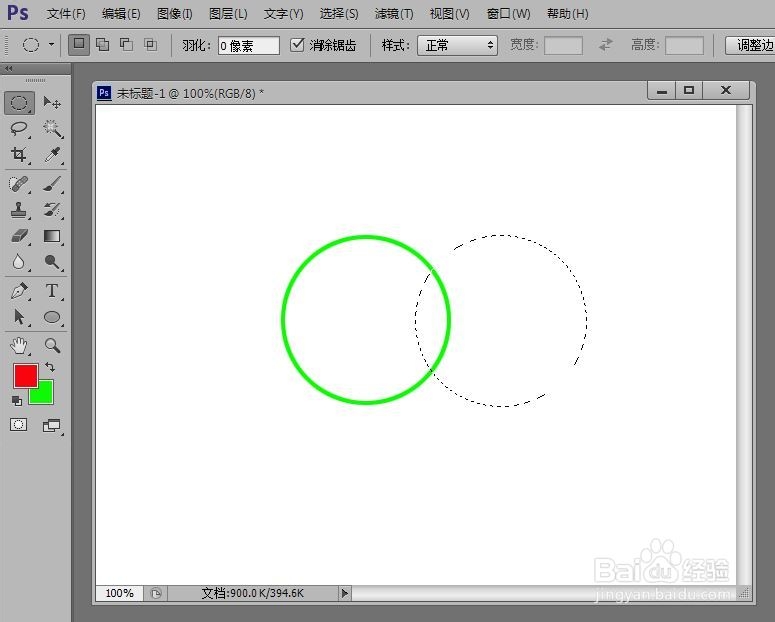Open the 帮助(H) menu

click(x=567, y=14)
